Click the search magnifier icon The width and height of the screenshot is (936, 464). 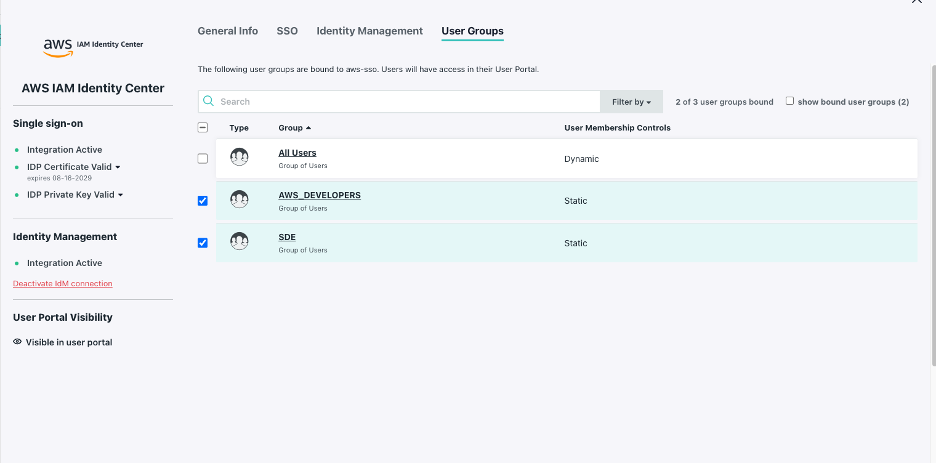[x=208, y=101]
